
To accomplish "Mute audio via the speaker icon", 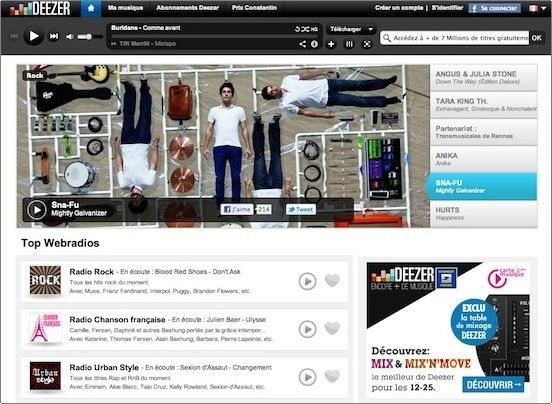I will [x=70, y=37].
